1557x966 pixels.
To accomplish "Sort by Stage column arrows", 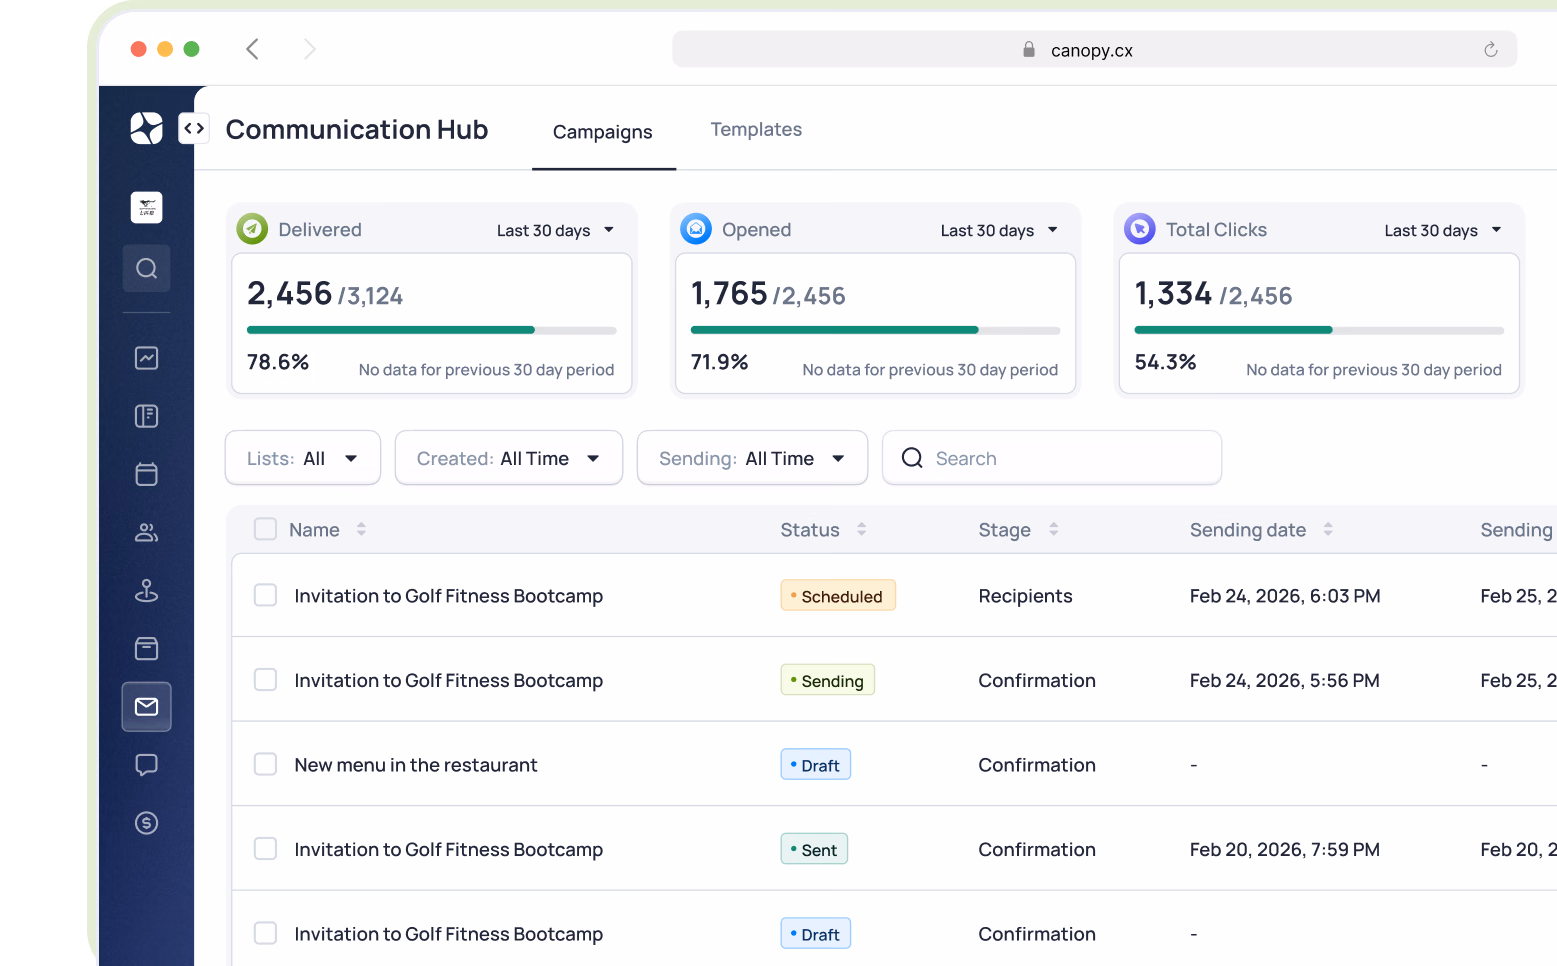I will (x=1053, y=529).
